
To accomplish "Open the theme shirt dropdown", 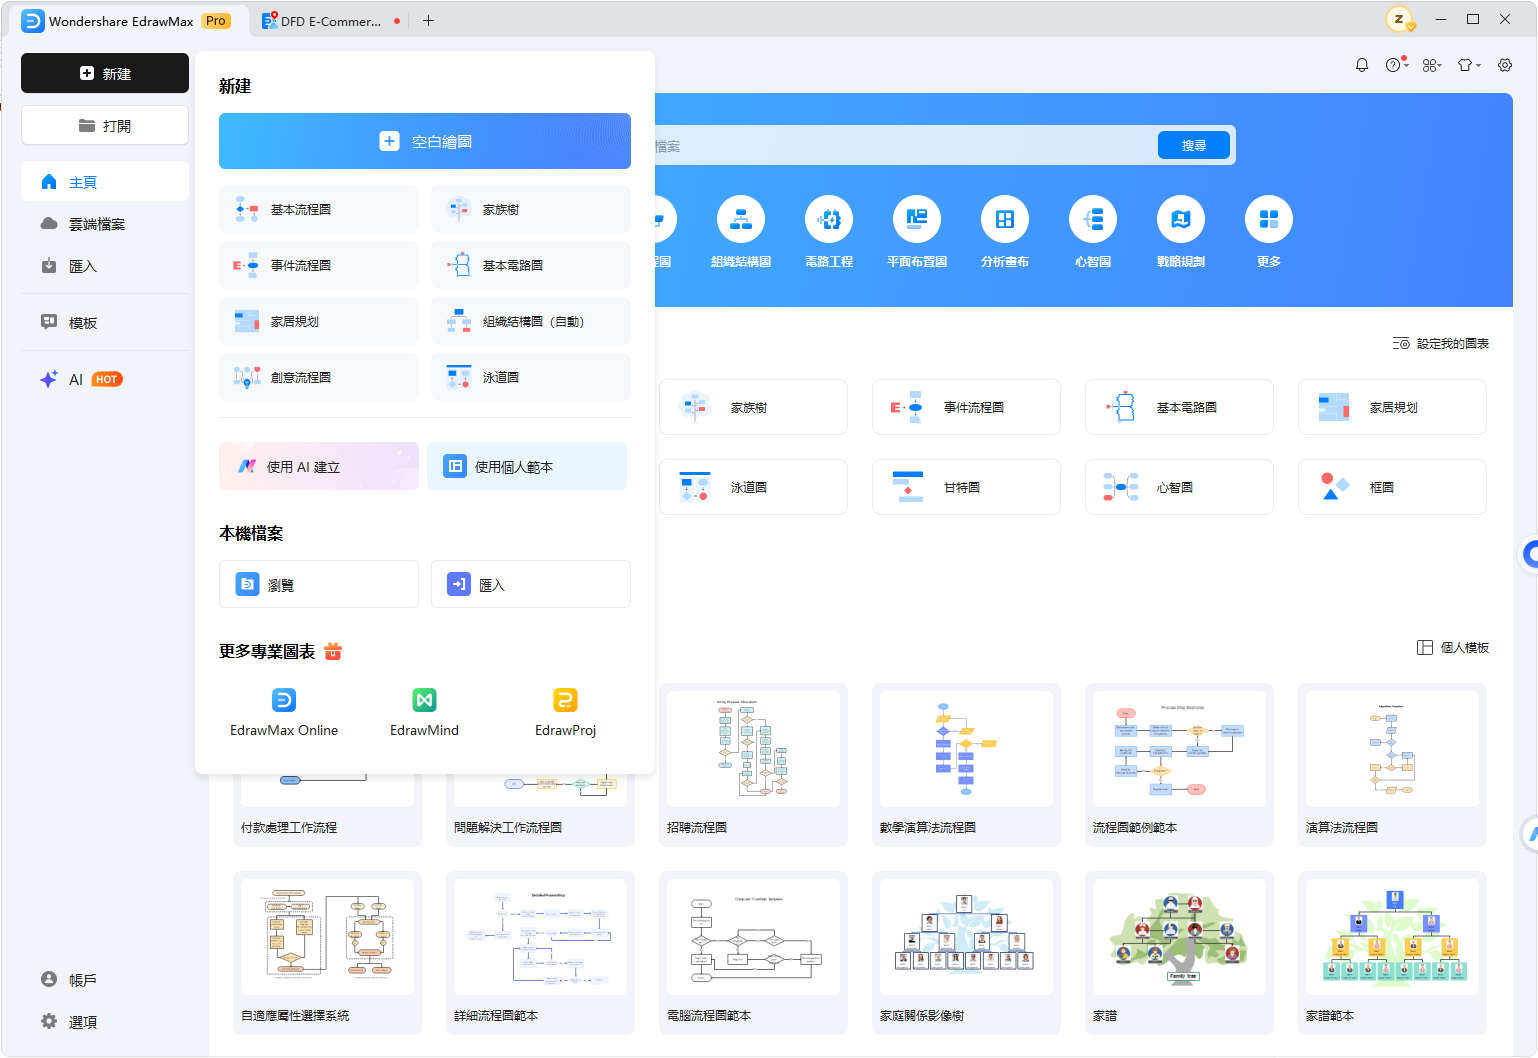I will click(x=1469, y=65).
